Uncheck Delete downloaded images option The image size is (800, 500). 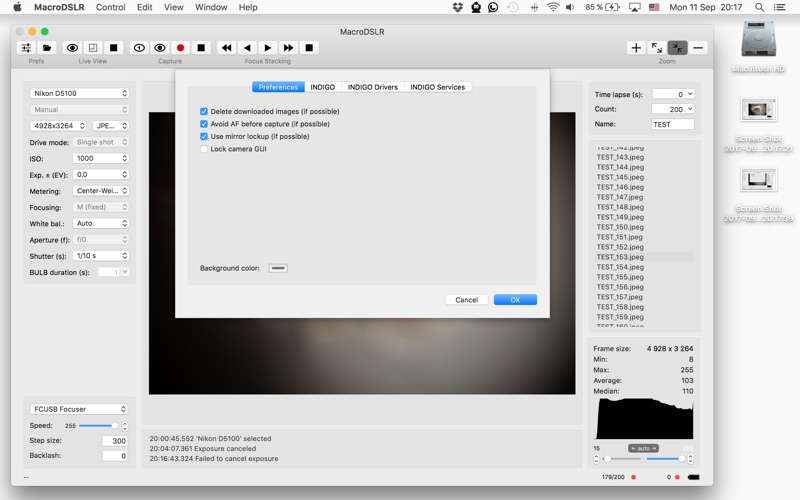pyautogui.click(x=204, y=111)
